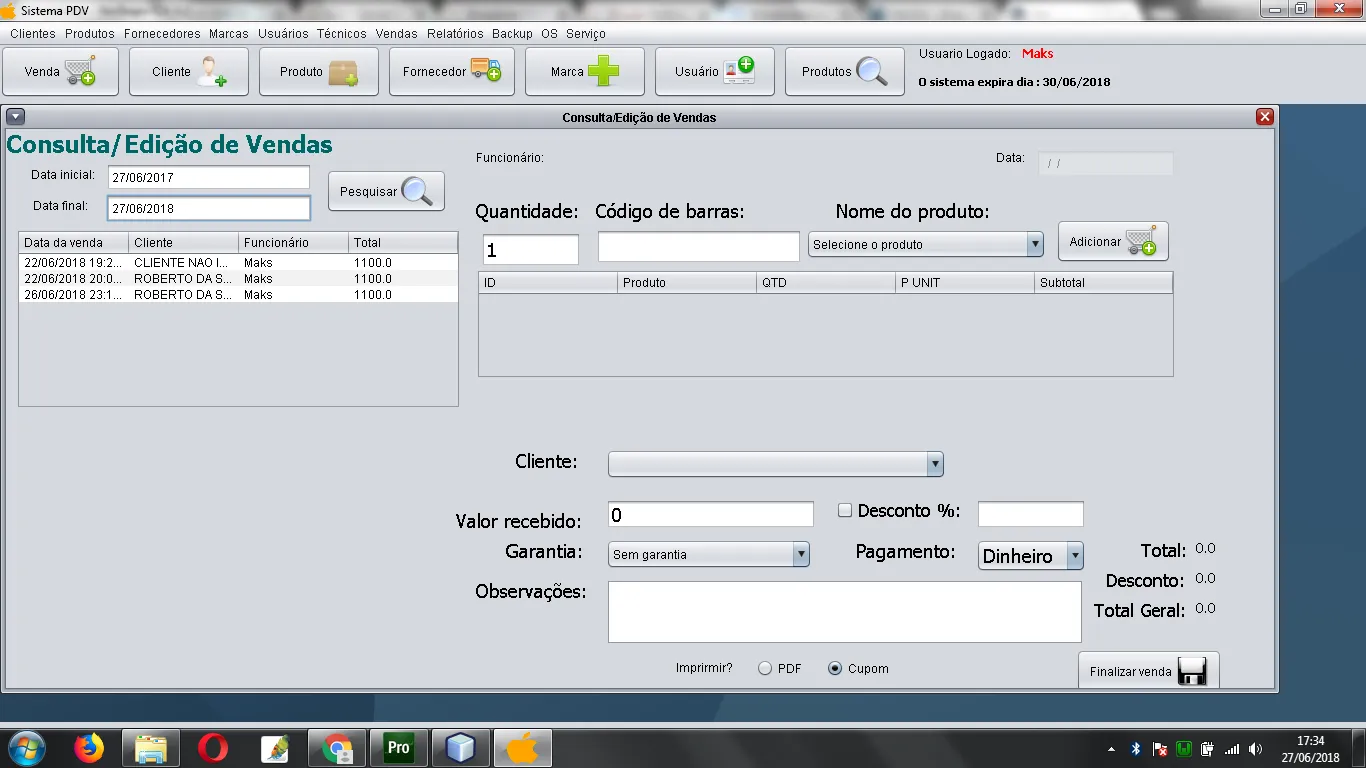
Task: Click the Produto box toolbar button
Action: coord(318,72)
